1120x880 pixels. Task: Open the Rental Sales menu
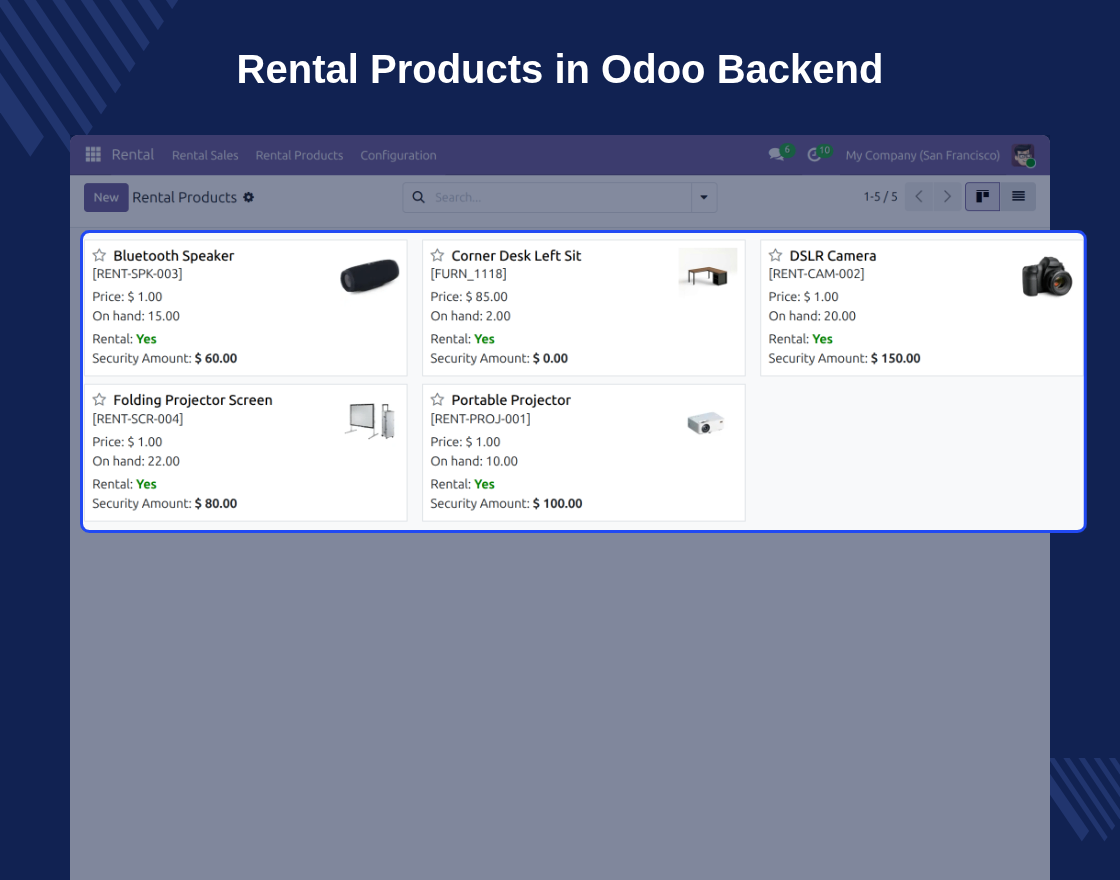coord(205,155)
